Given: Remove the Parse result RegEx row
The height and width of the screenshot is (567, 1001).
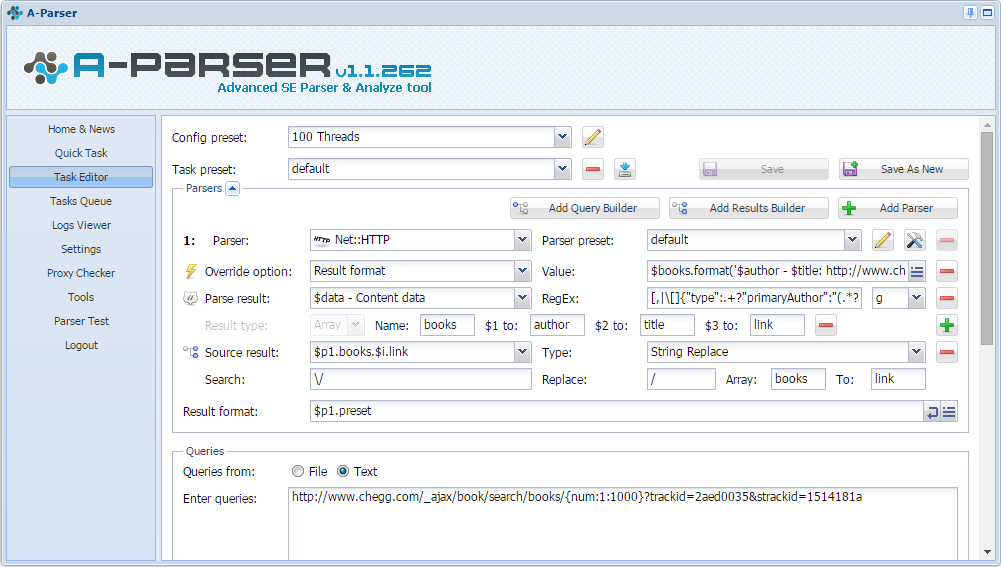Looking at the screenshot, I should (x=947, y=298).
